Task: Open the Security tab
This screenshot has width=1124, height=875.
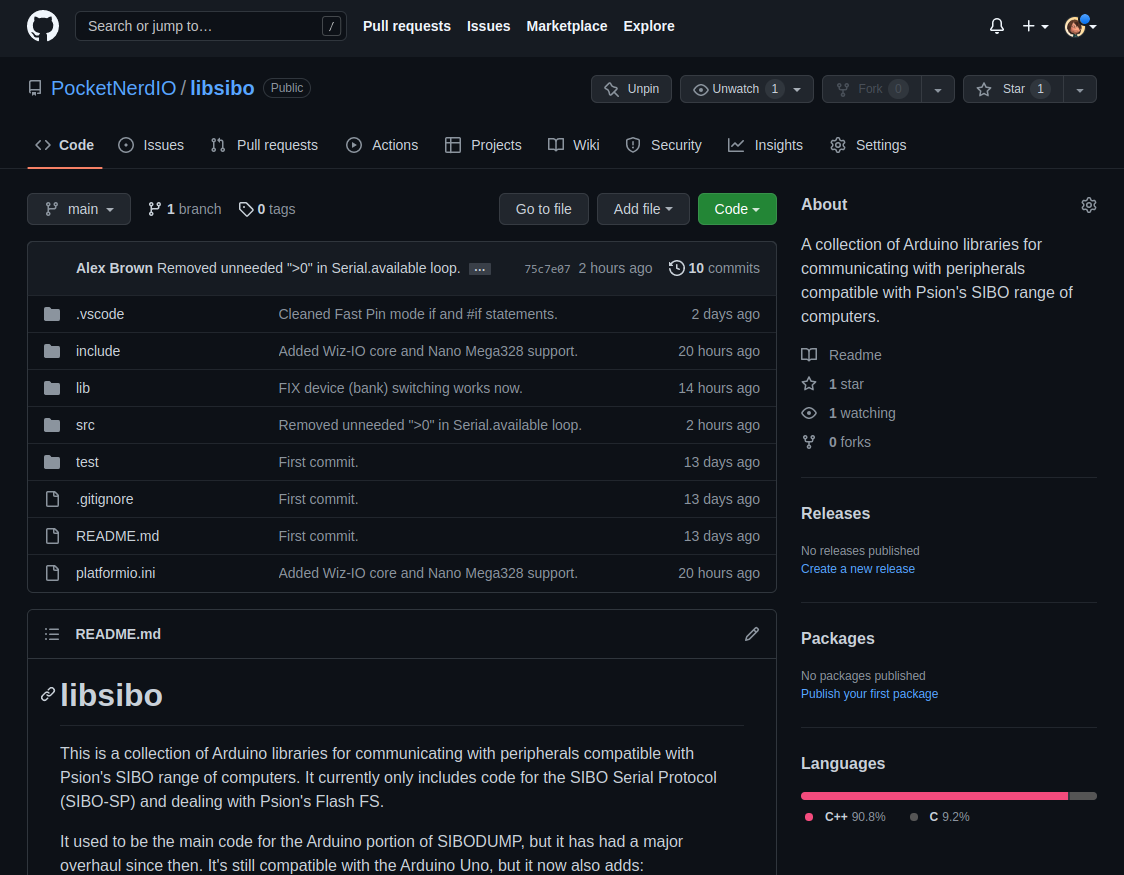Action: pyautogui.click(x=663, y=145)
